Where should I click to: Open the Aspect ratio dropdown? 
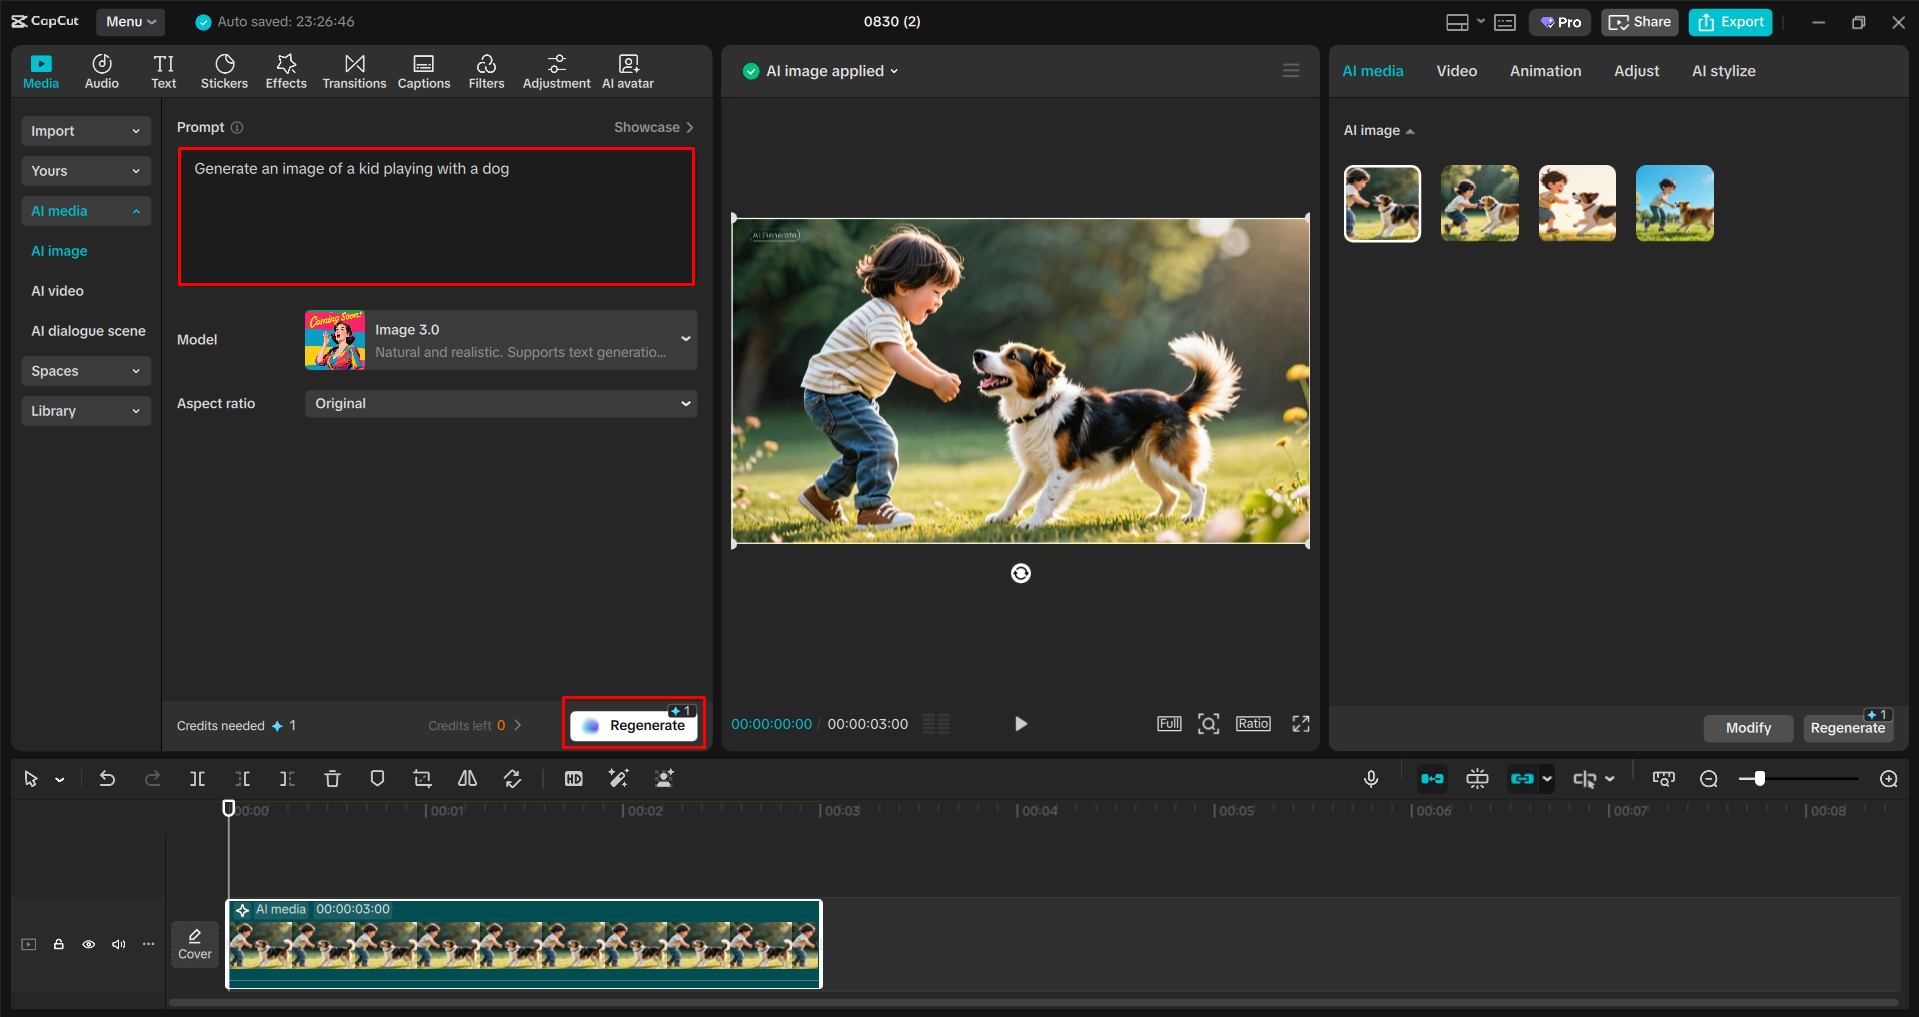click(x=500, y=403)
